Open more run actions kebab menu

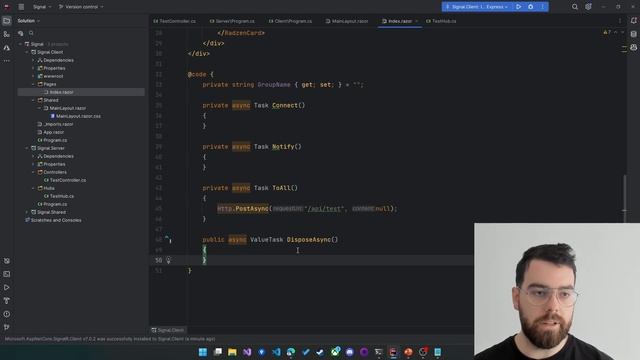coord(542,7)
